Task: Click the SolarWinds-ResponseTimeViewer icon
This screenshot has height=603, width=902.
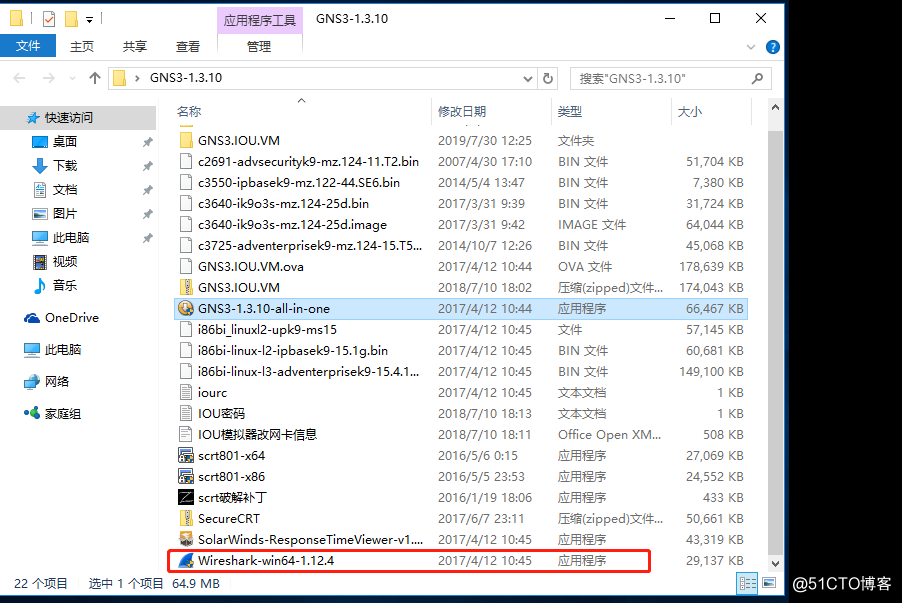Action: click(186, 540)
